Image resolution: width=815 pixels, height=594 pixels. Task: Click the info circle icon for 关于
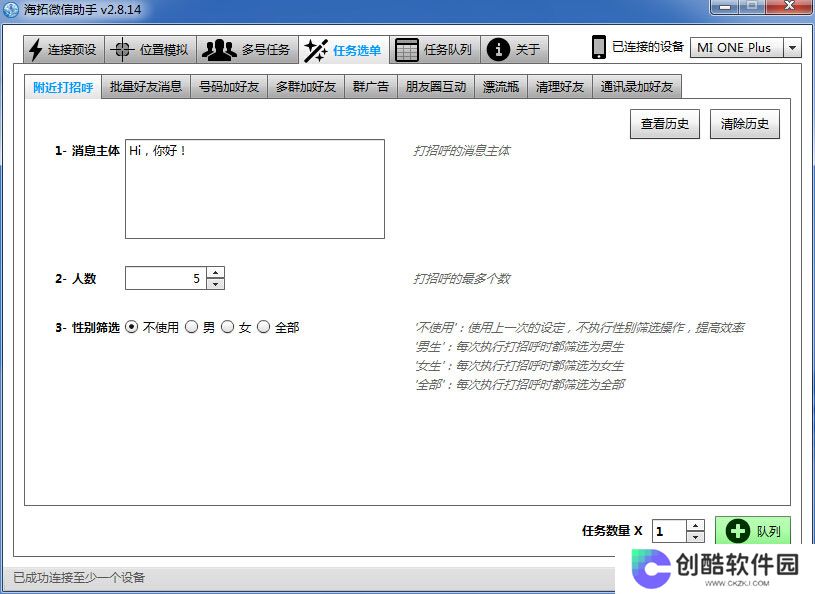pyautogui.click(x=498, y=50)
